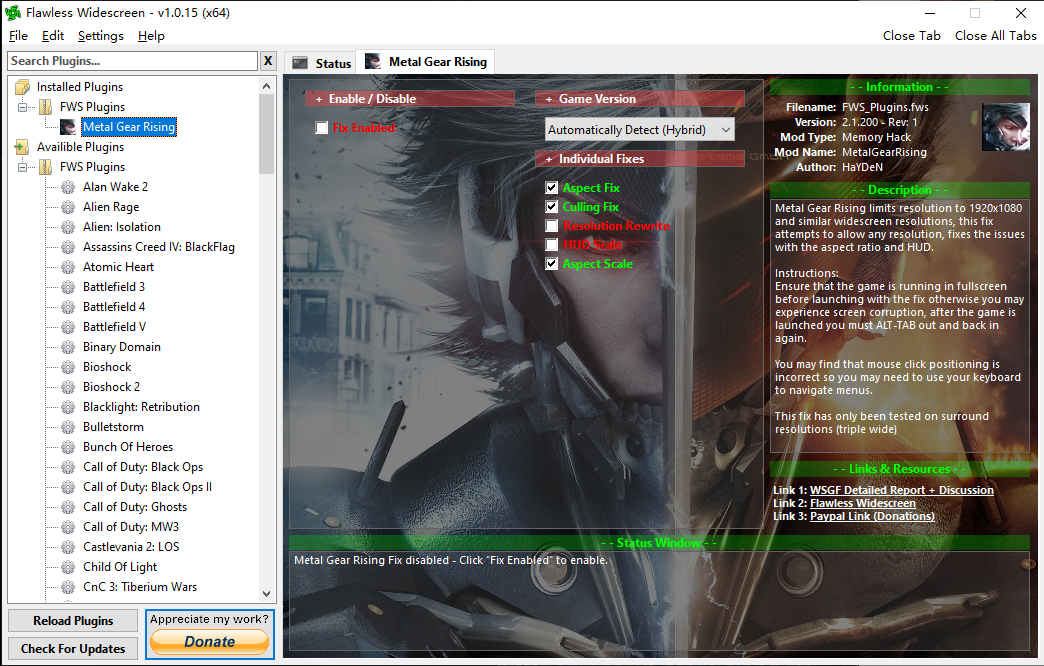Viewport: 1044px width, 666px height.
Task: Check the HUD Scale checkbox
Action: click(551, 244)
